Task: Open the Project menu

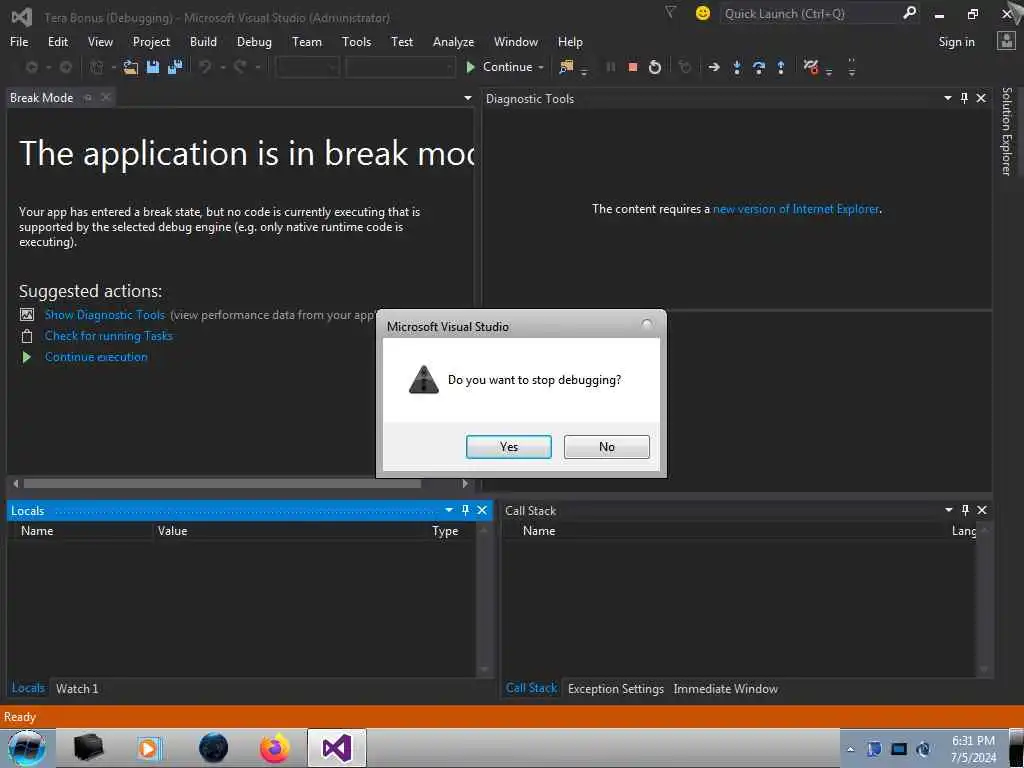Action: pyautogui.click(x=151, y=42)
